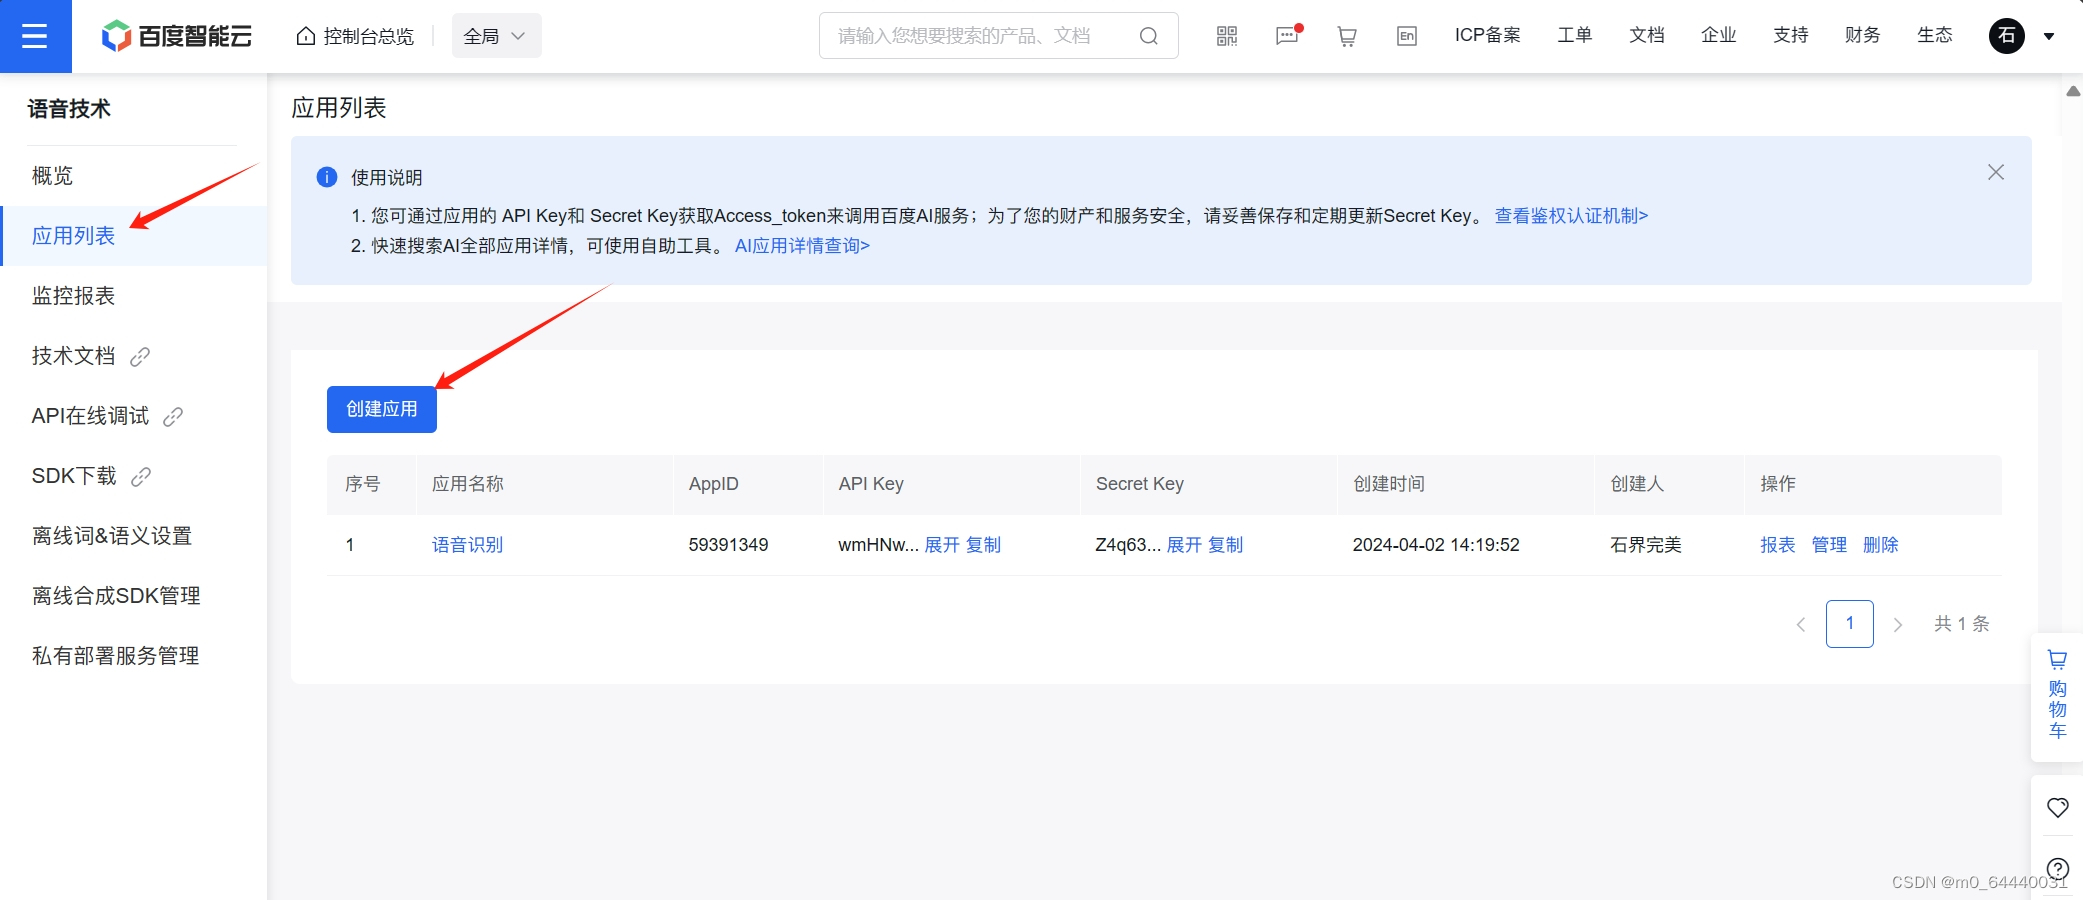Screen dimensions: 2083x900
Task: Open ICP备案 in the top menu
Action: tap(1487, 36)
